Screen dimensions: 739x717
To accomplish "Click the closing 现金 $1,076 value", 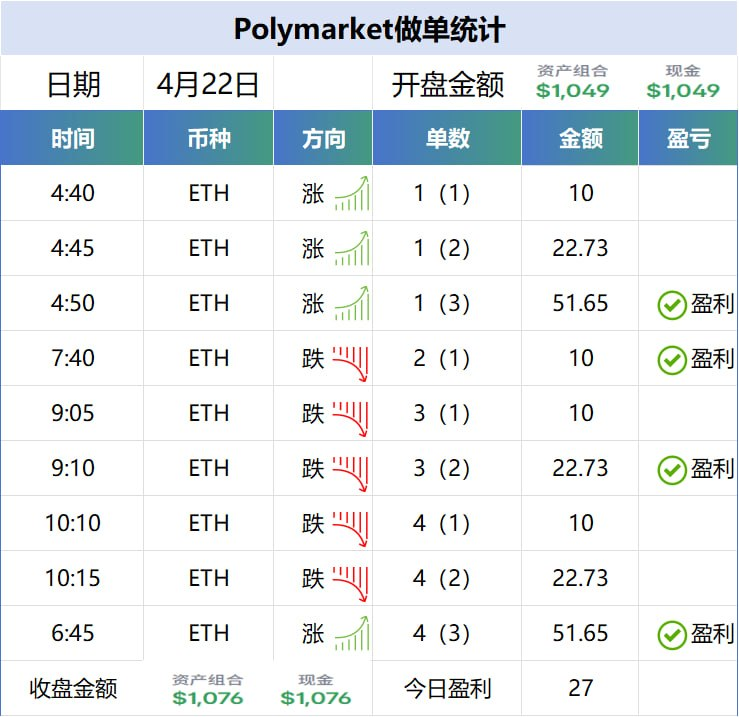I will pos(316,698).
